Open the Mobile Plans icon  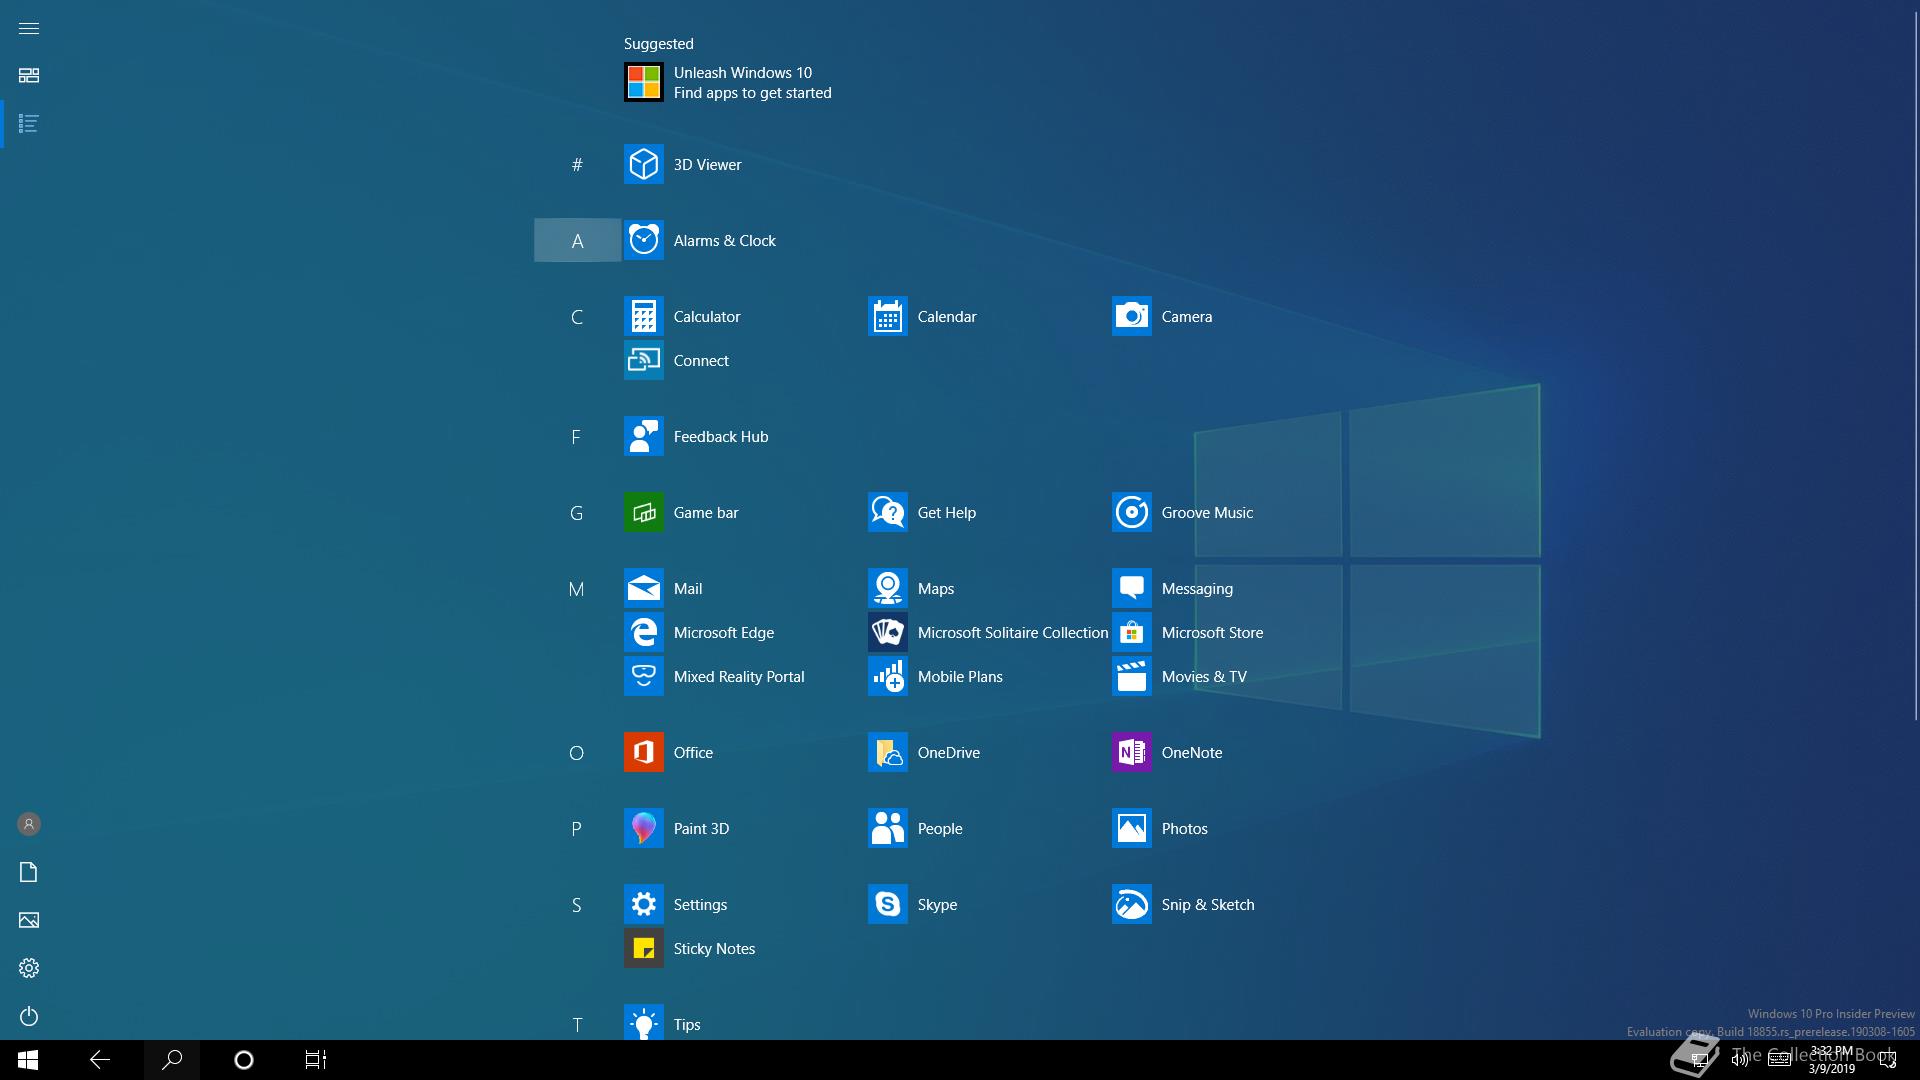click(x=887, y=676)
